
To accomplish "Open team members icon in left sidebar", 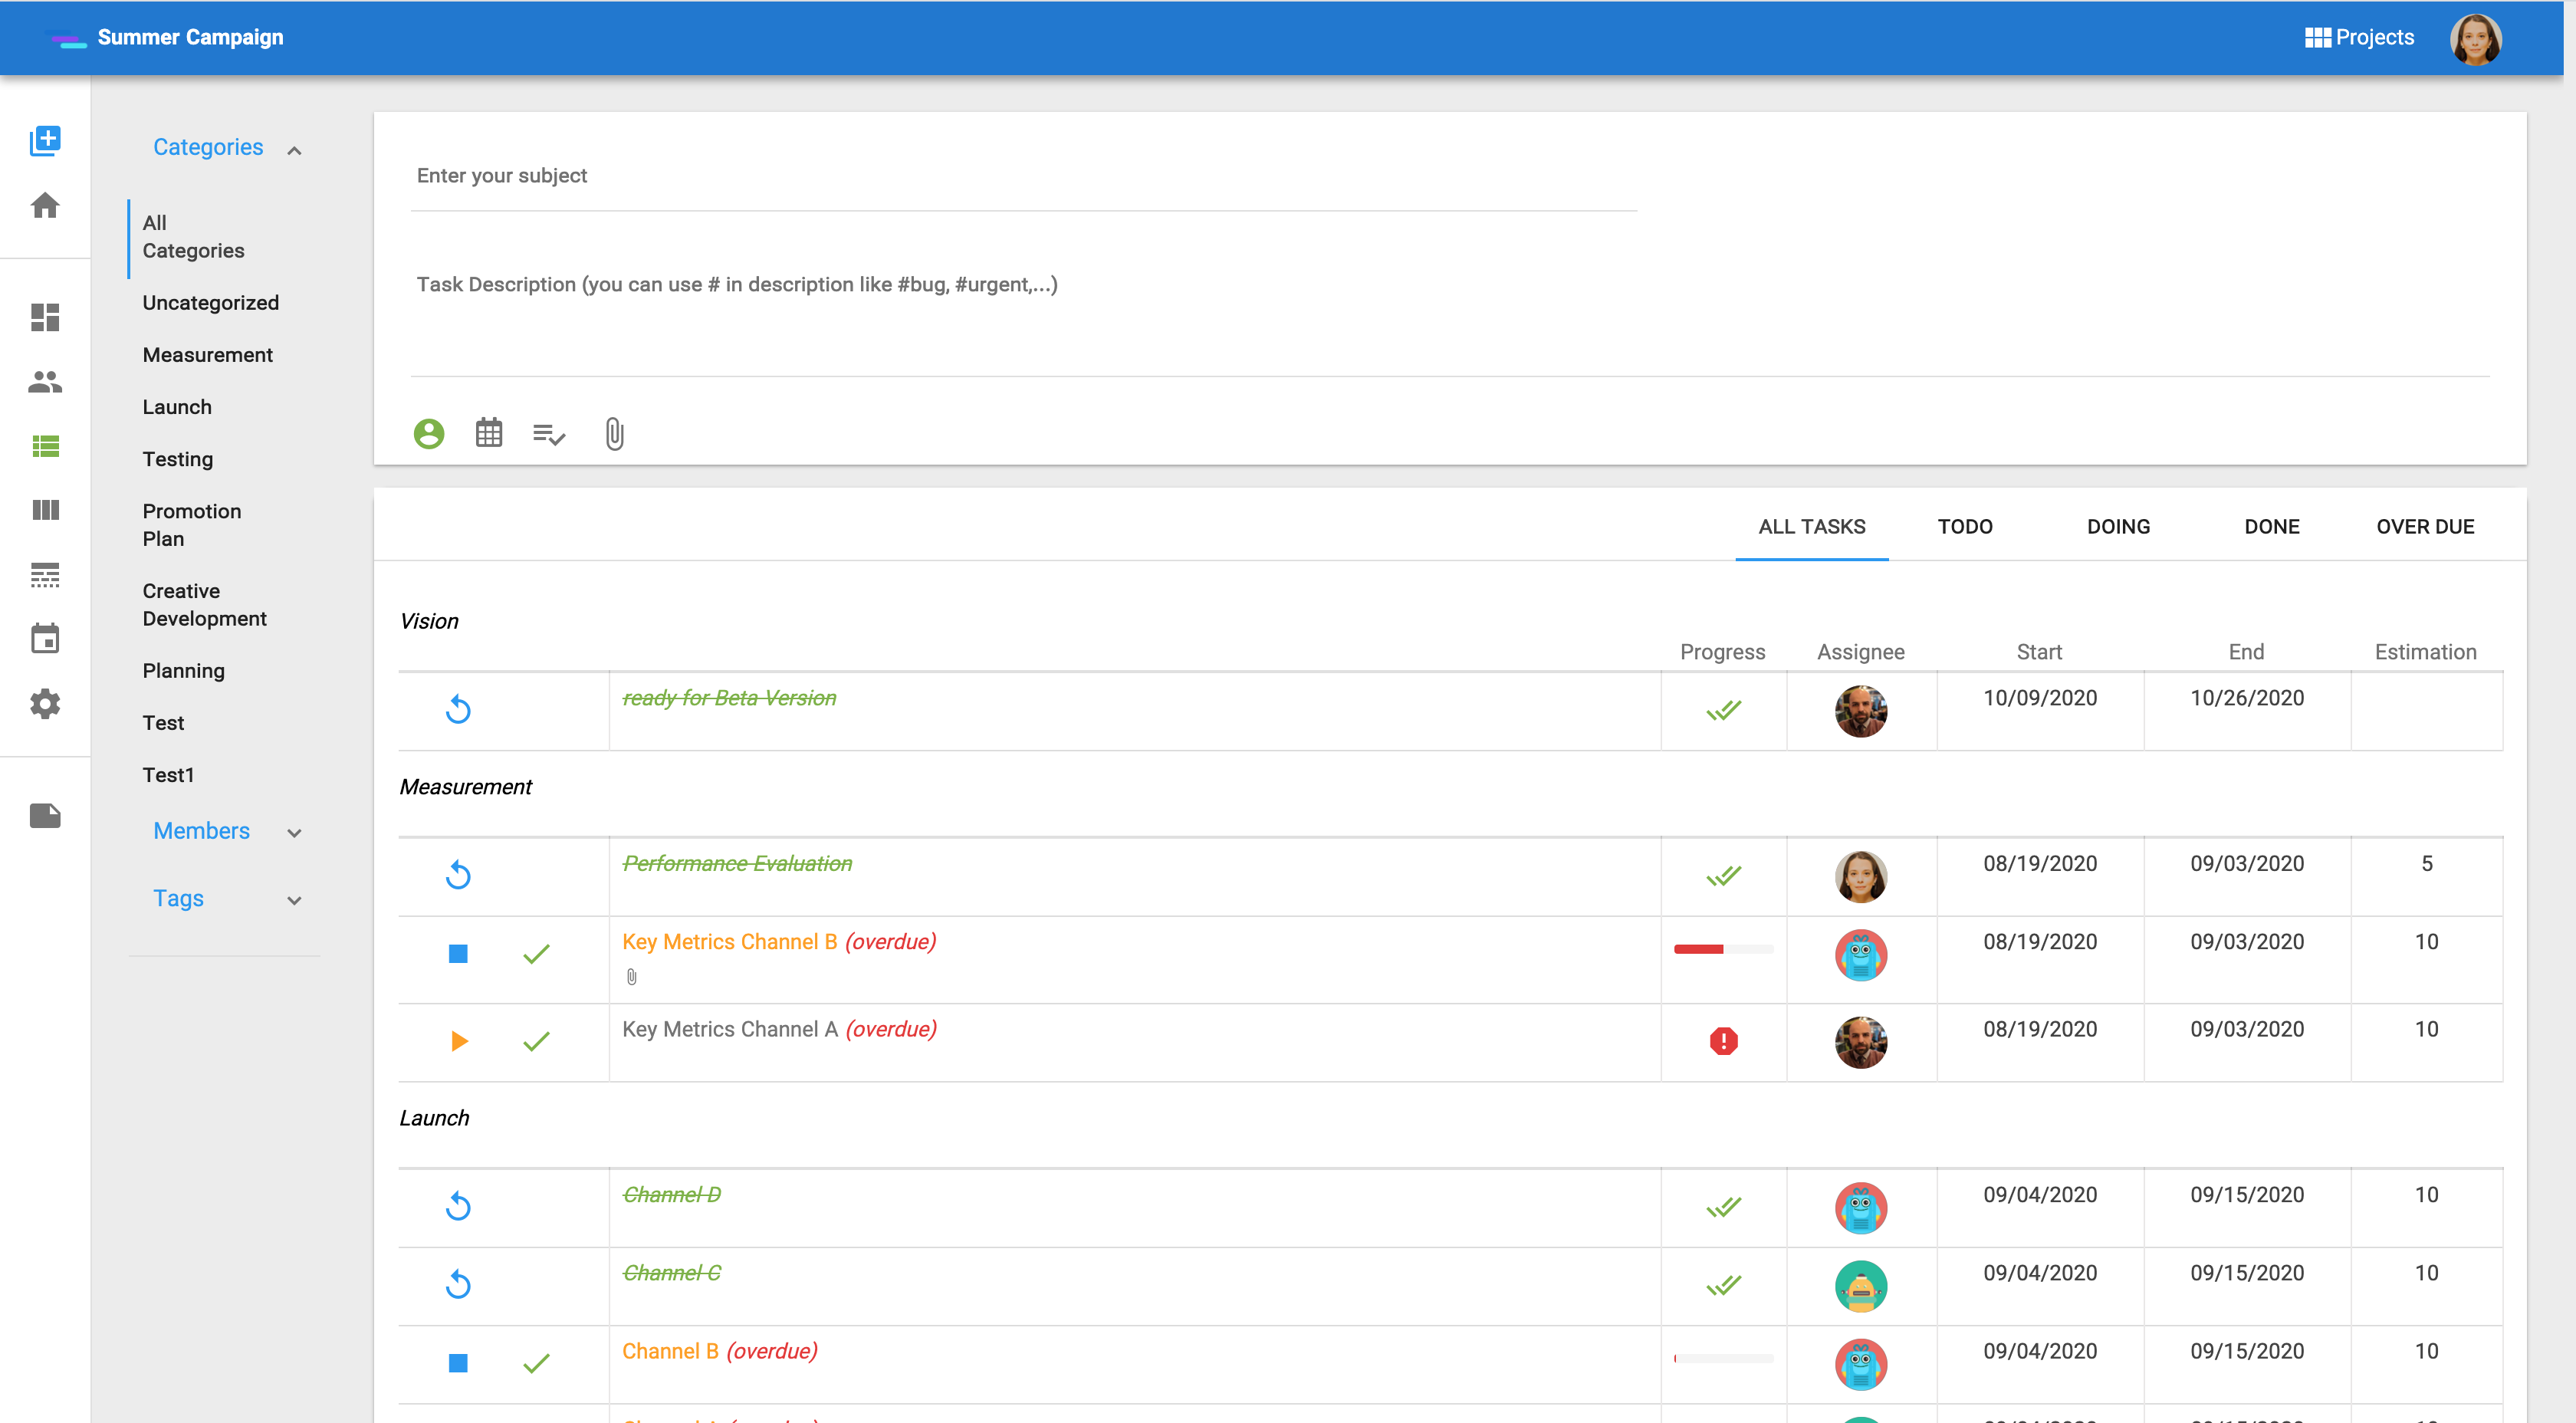I will tap(45, 381).
